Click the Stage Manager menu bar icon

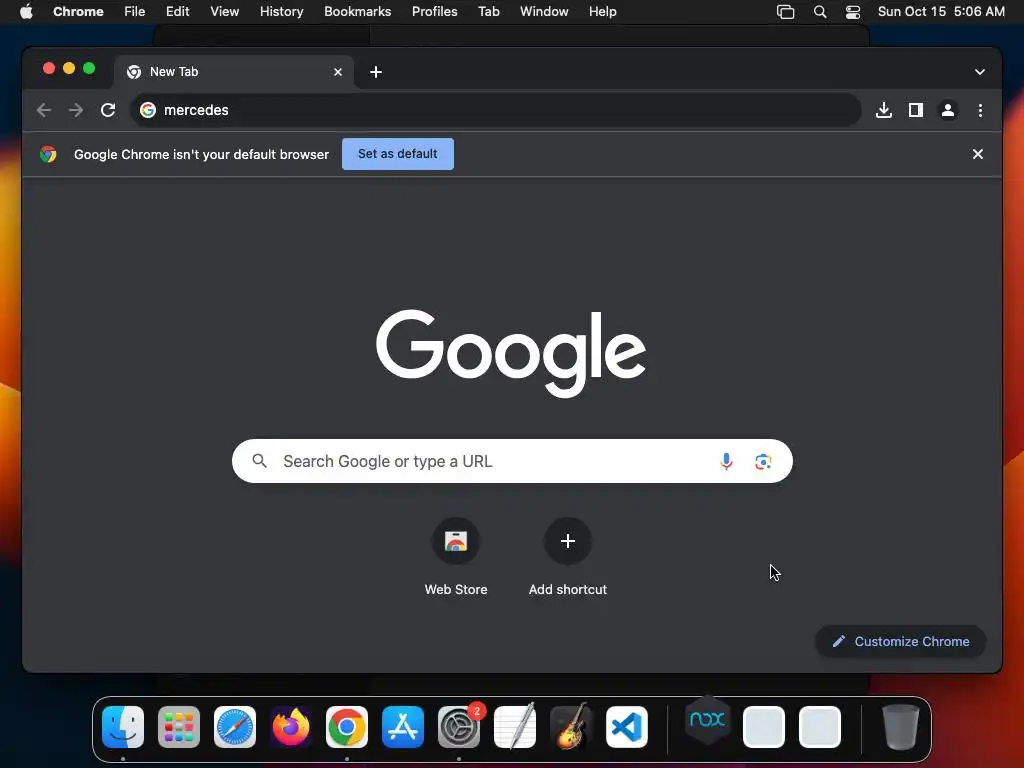785,12
